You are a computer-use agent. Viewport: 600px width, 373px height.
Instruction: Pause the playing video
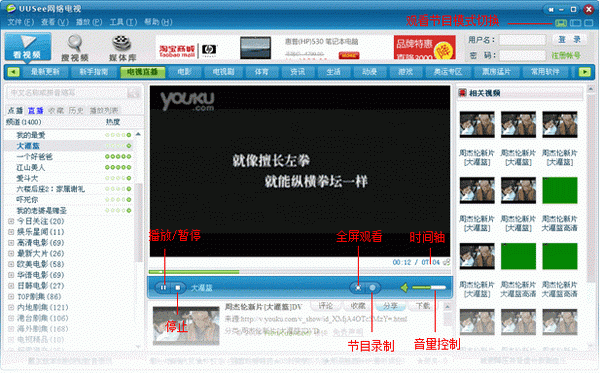[163, 288]
